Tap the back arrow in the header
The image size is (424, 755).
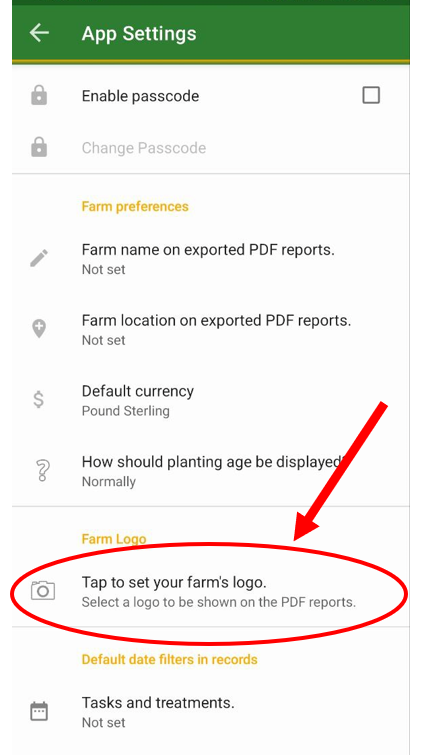coord(39,33)
